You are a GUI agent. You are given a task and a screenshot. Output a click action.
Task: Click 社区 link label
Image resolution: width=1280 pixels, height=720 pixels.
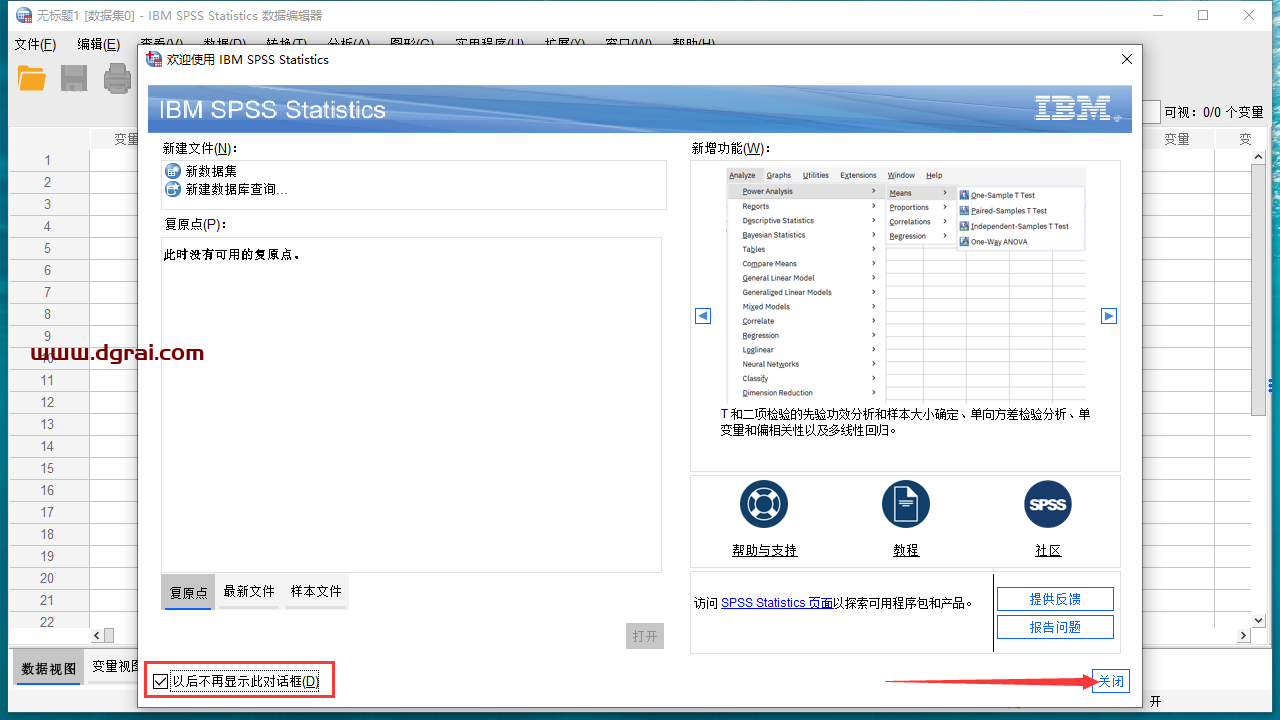click(1048, 551)
